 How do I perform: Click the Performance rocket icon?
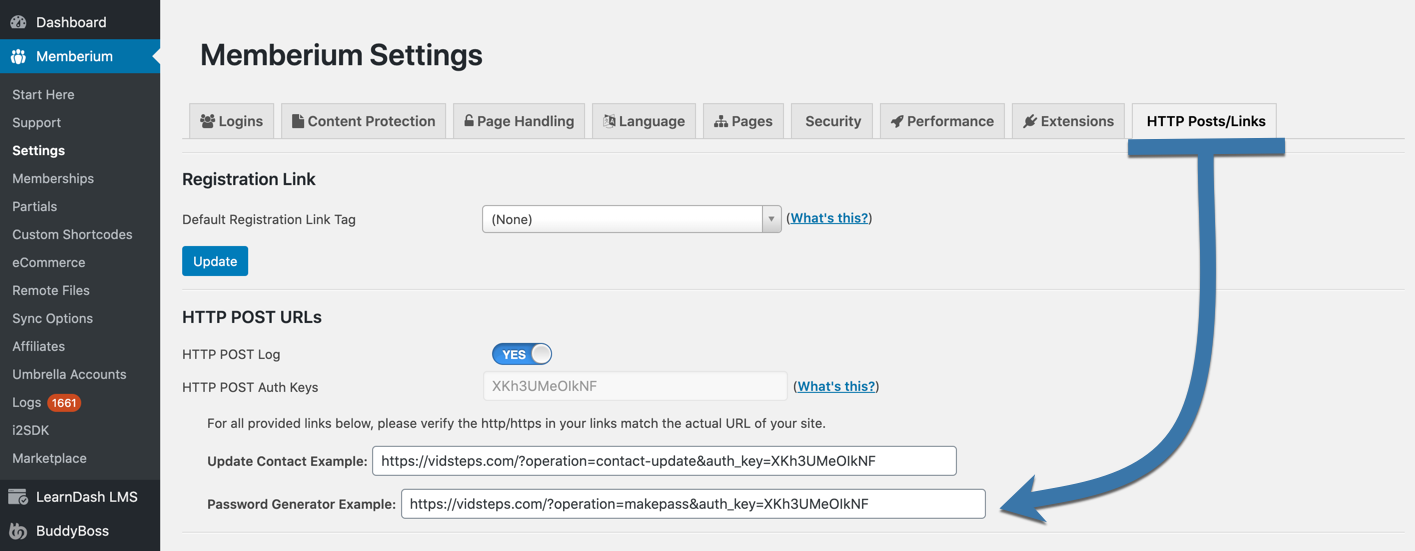pos(897,121)
